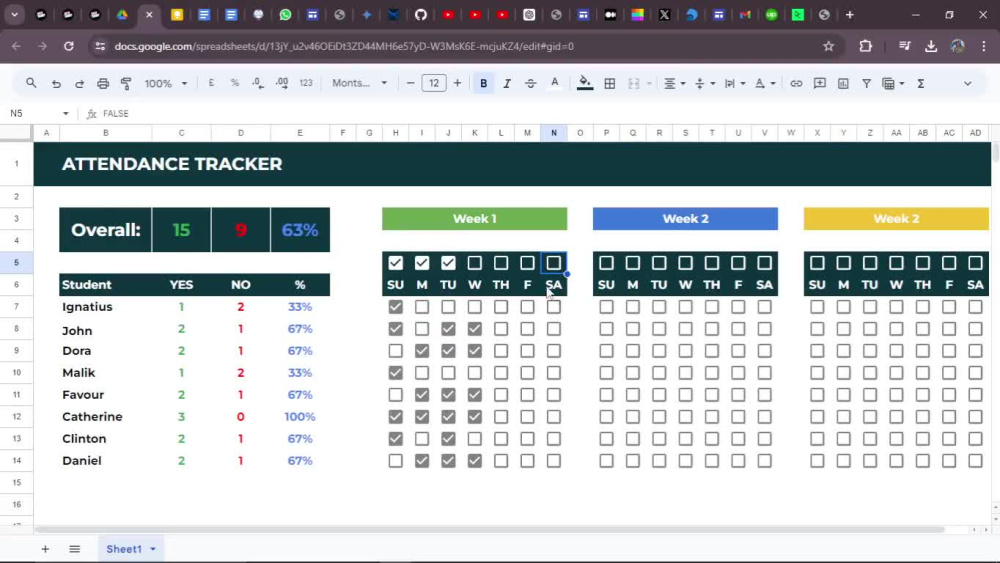
Task: Open table views dropdown
Action: (893, 84)
